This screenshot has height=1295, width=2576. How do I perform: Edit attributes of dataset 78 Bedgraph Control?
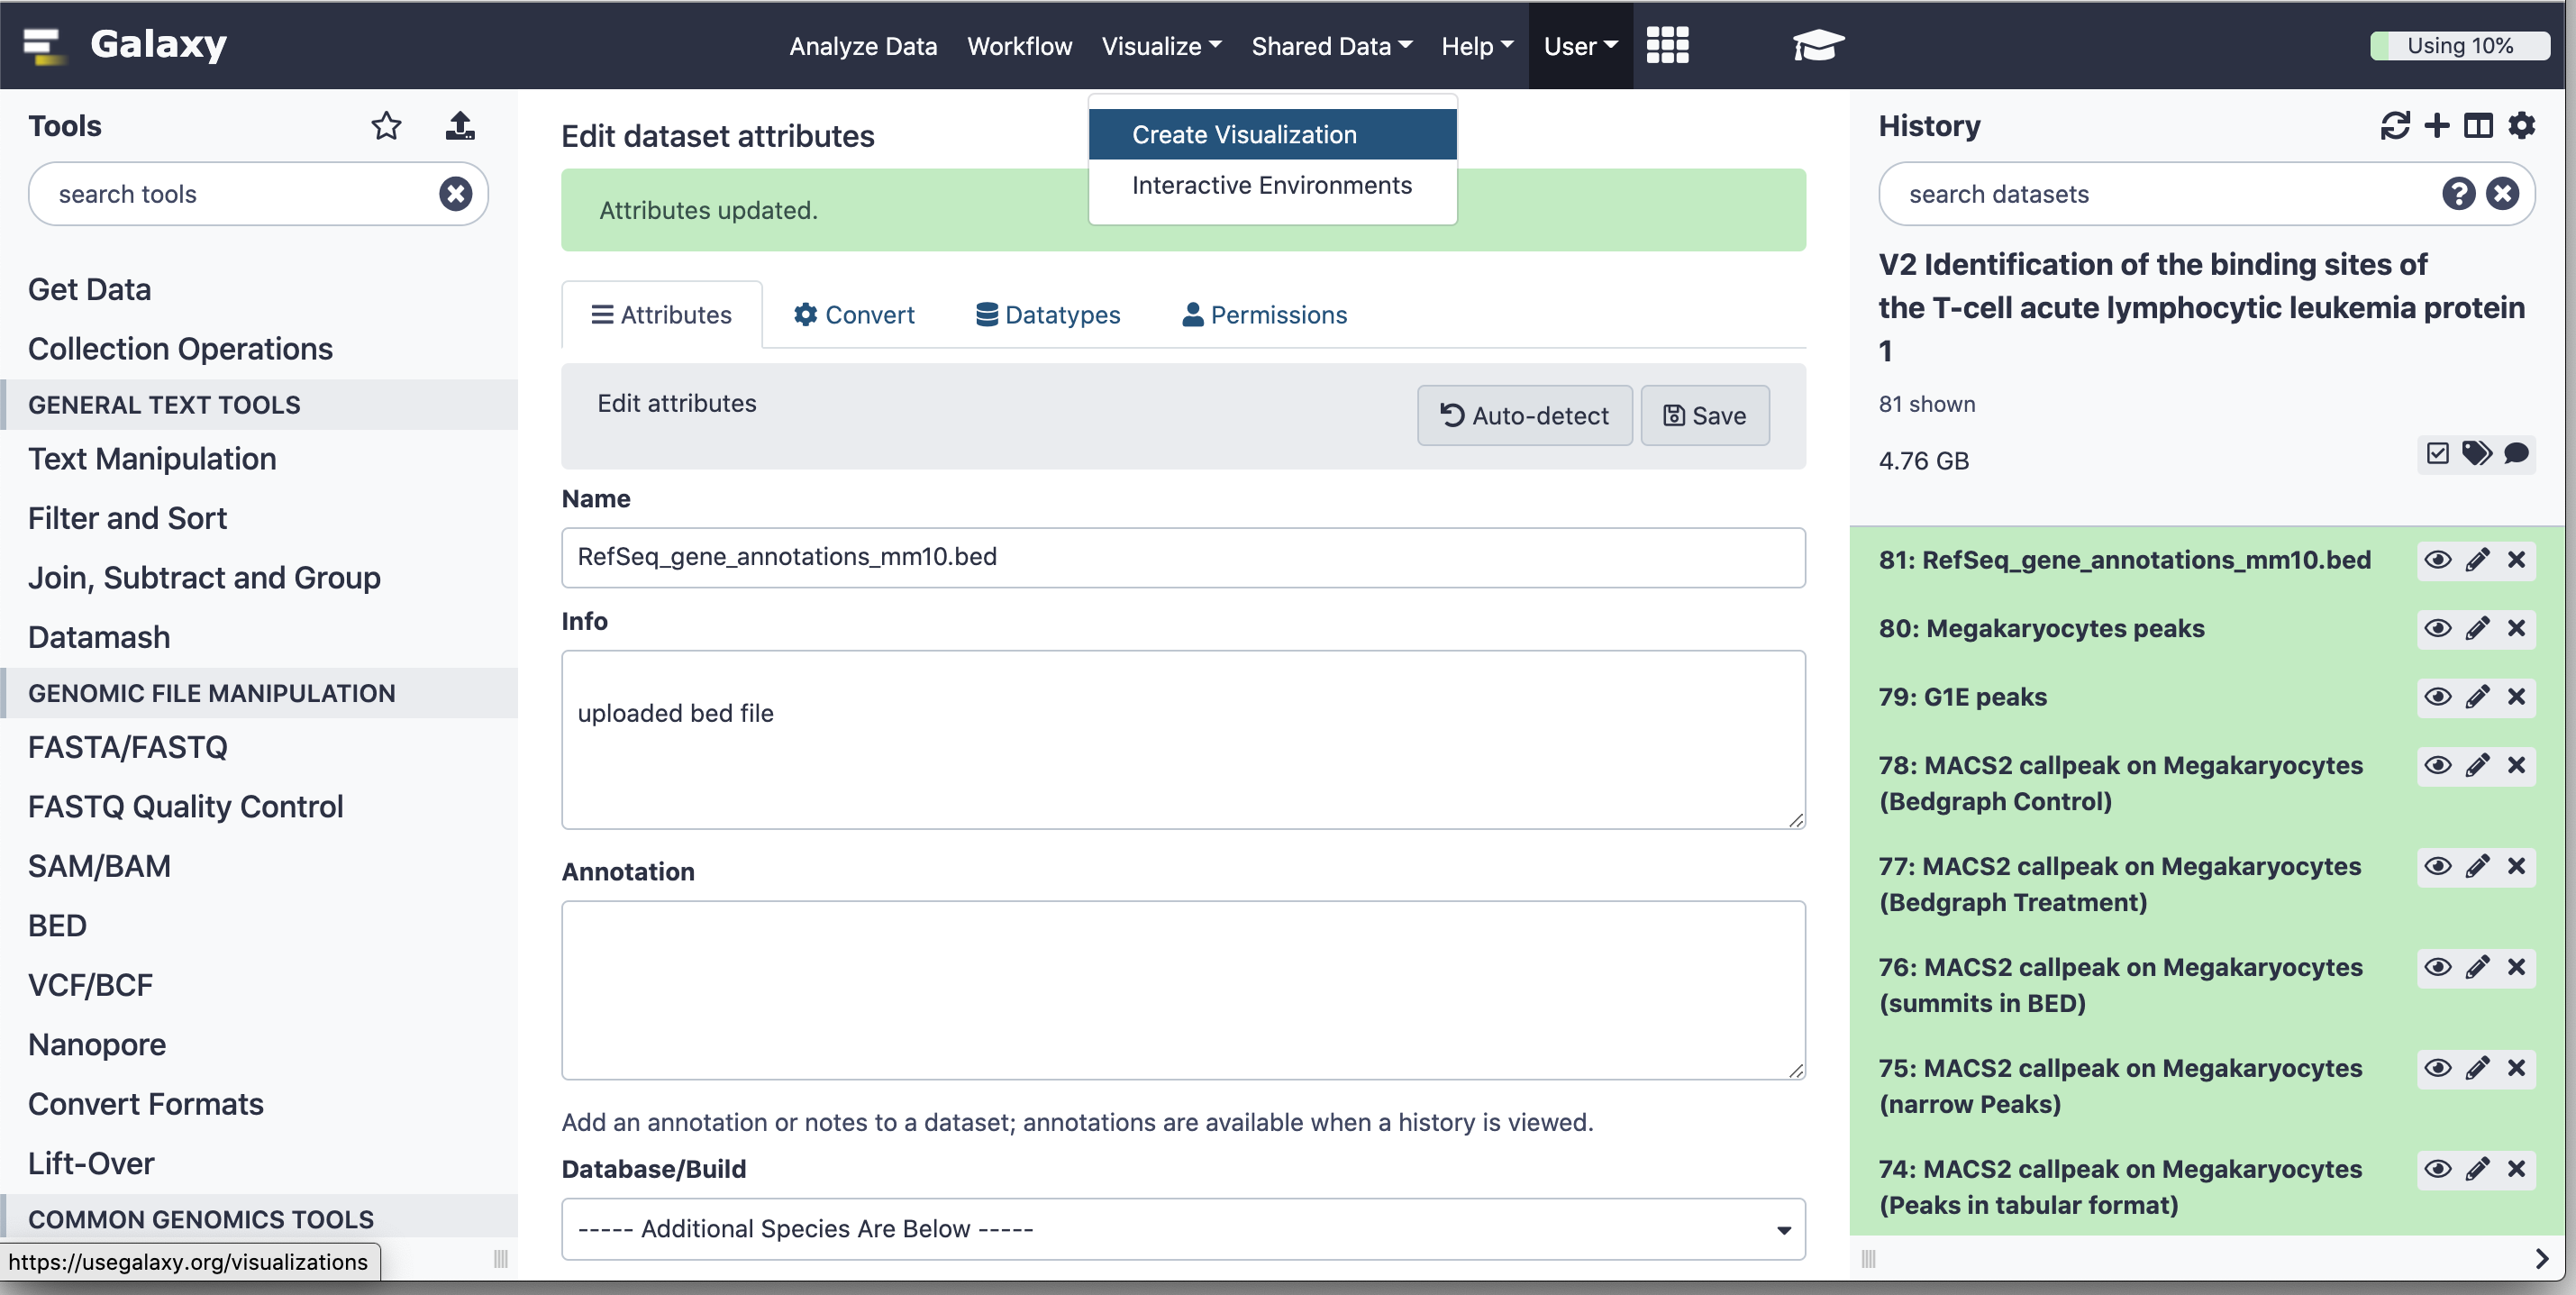coord(2477,766)
